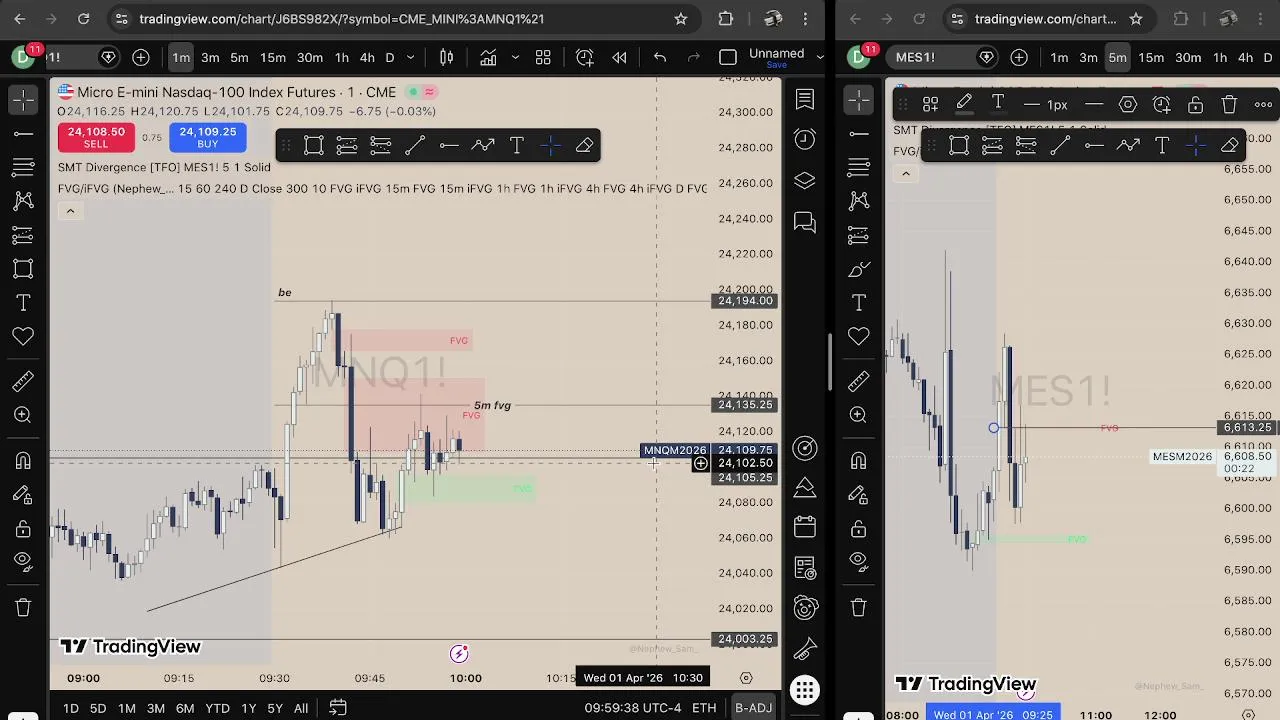
Task: Set date range to YTD in left chart
Action: click(217, 708)
